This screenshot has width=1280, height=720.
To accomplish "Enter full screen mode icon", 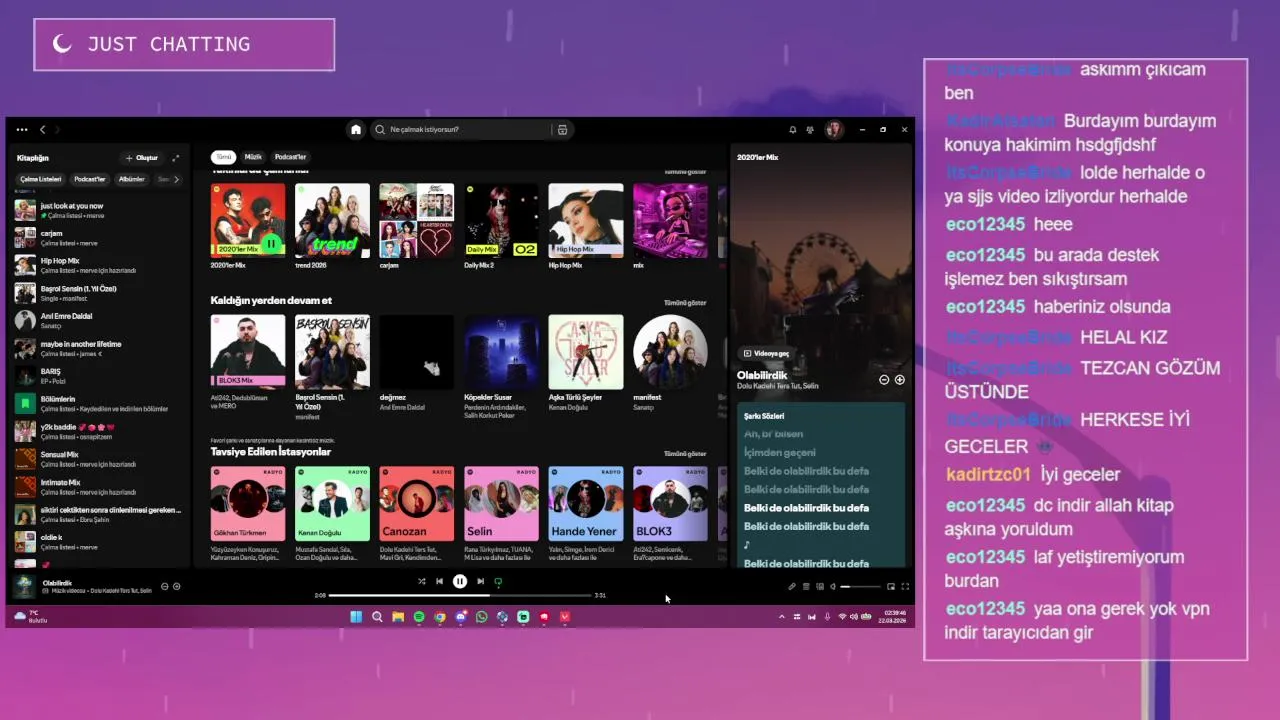I will pos(905,587).
